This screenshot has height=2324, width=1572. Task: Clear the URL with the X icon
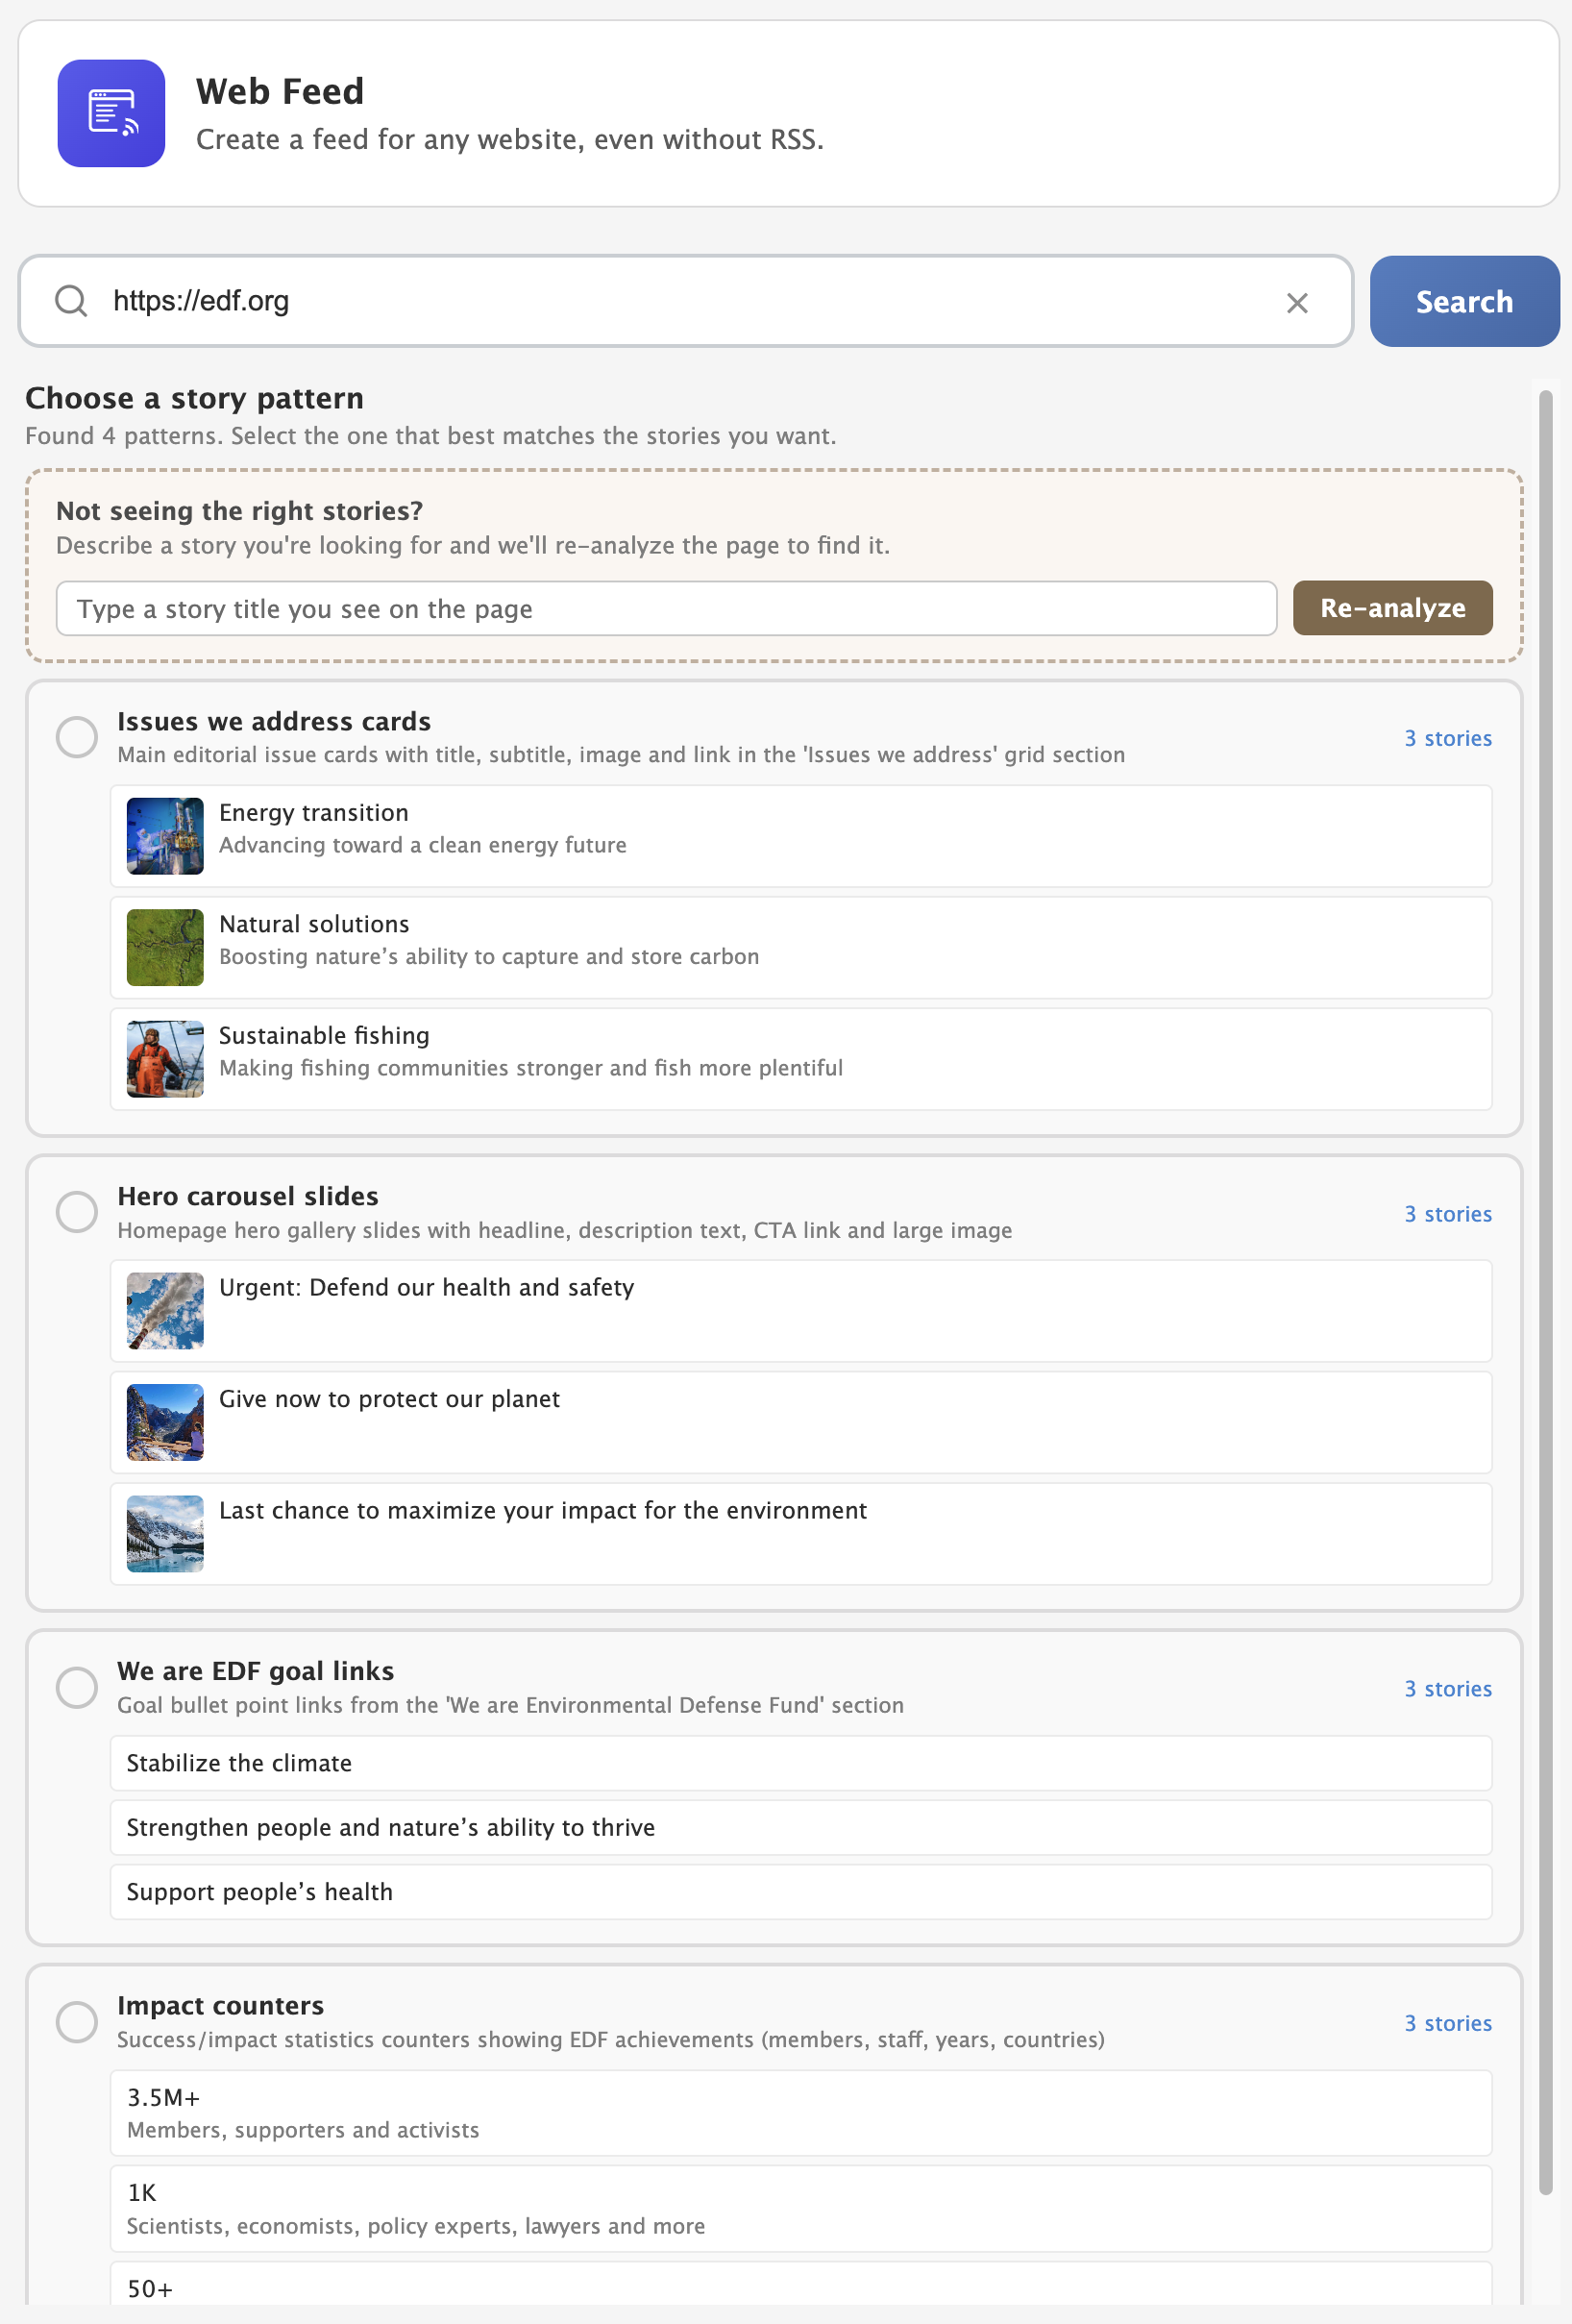(1297, 301)
